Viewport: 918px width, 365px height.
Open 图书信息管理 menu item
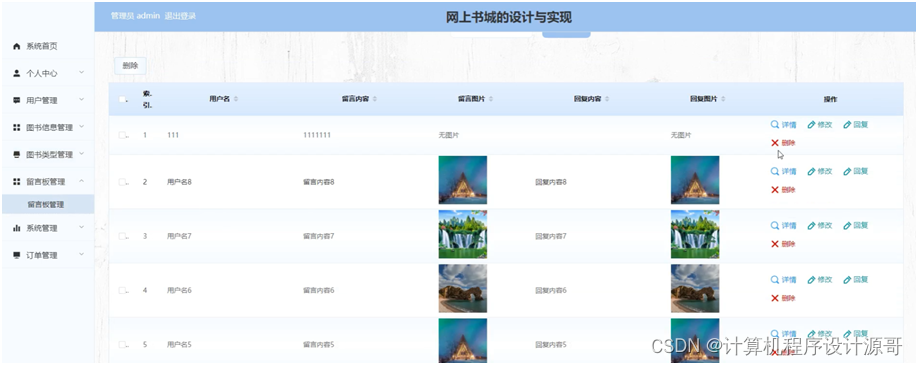pos(48,127)
